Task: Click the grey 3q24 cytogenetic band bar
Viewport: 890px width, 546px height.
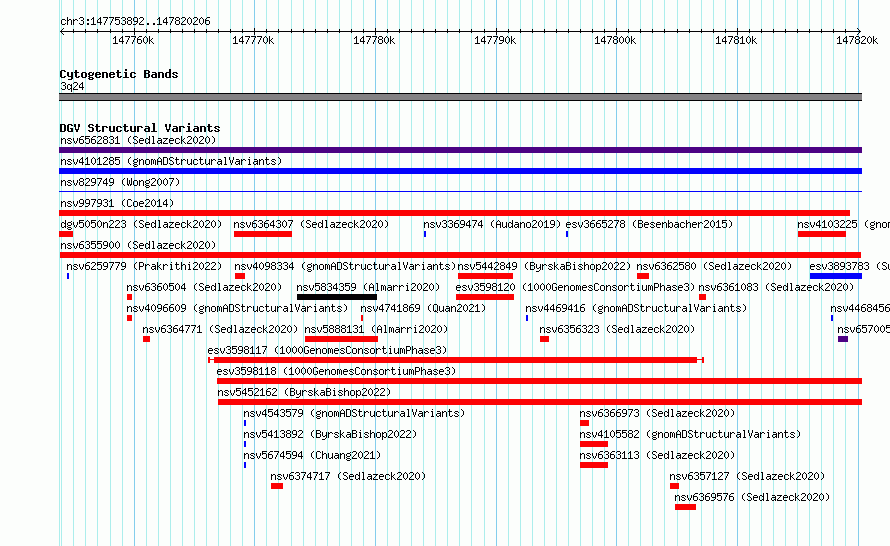Action: [460, 97]
